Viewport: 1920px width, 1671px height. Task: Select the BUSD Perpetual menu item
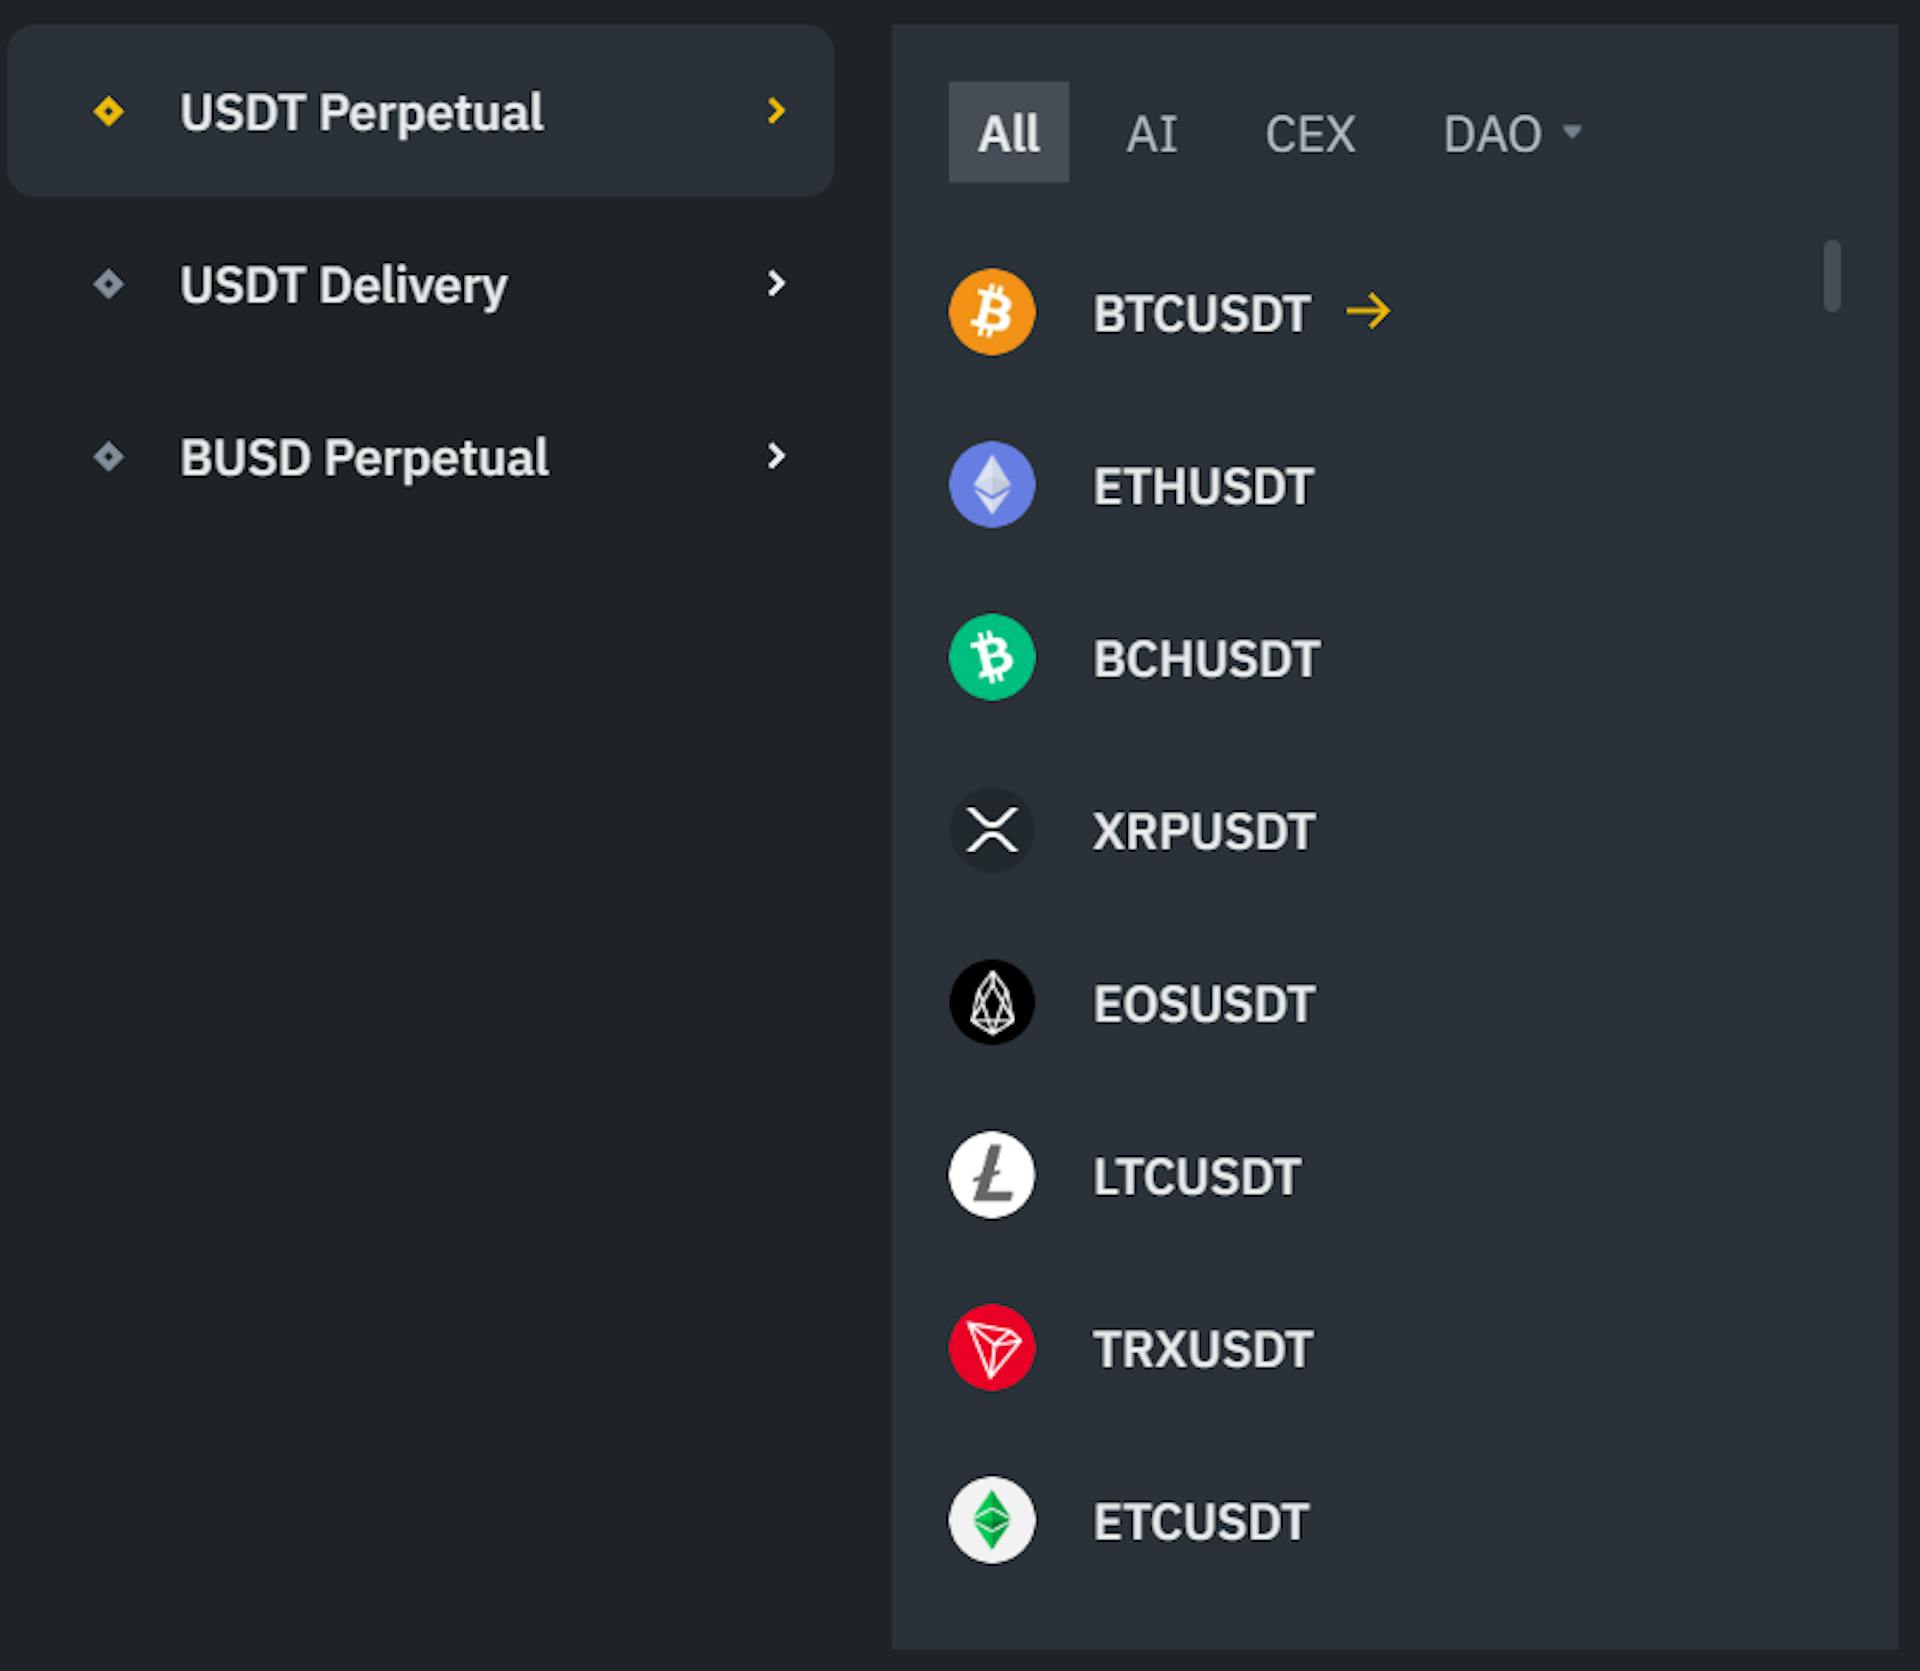click(x=364, y=458)
